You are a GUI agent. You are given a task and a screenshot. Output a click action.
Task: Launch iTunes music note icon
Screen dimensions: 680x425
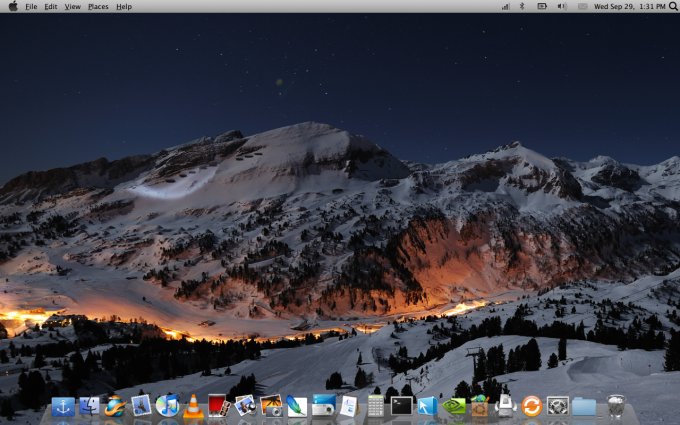point(167,406)
